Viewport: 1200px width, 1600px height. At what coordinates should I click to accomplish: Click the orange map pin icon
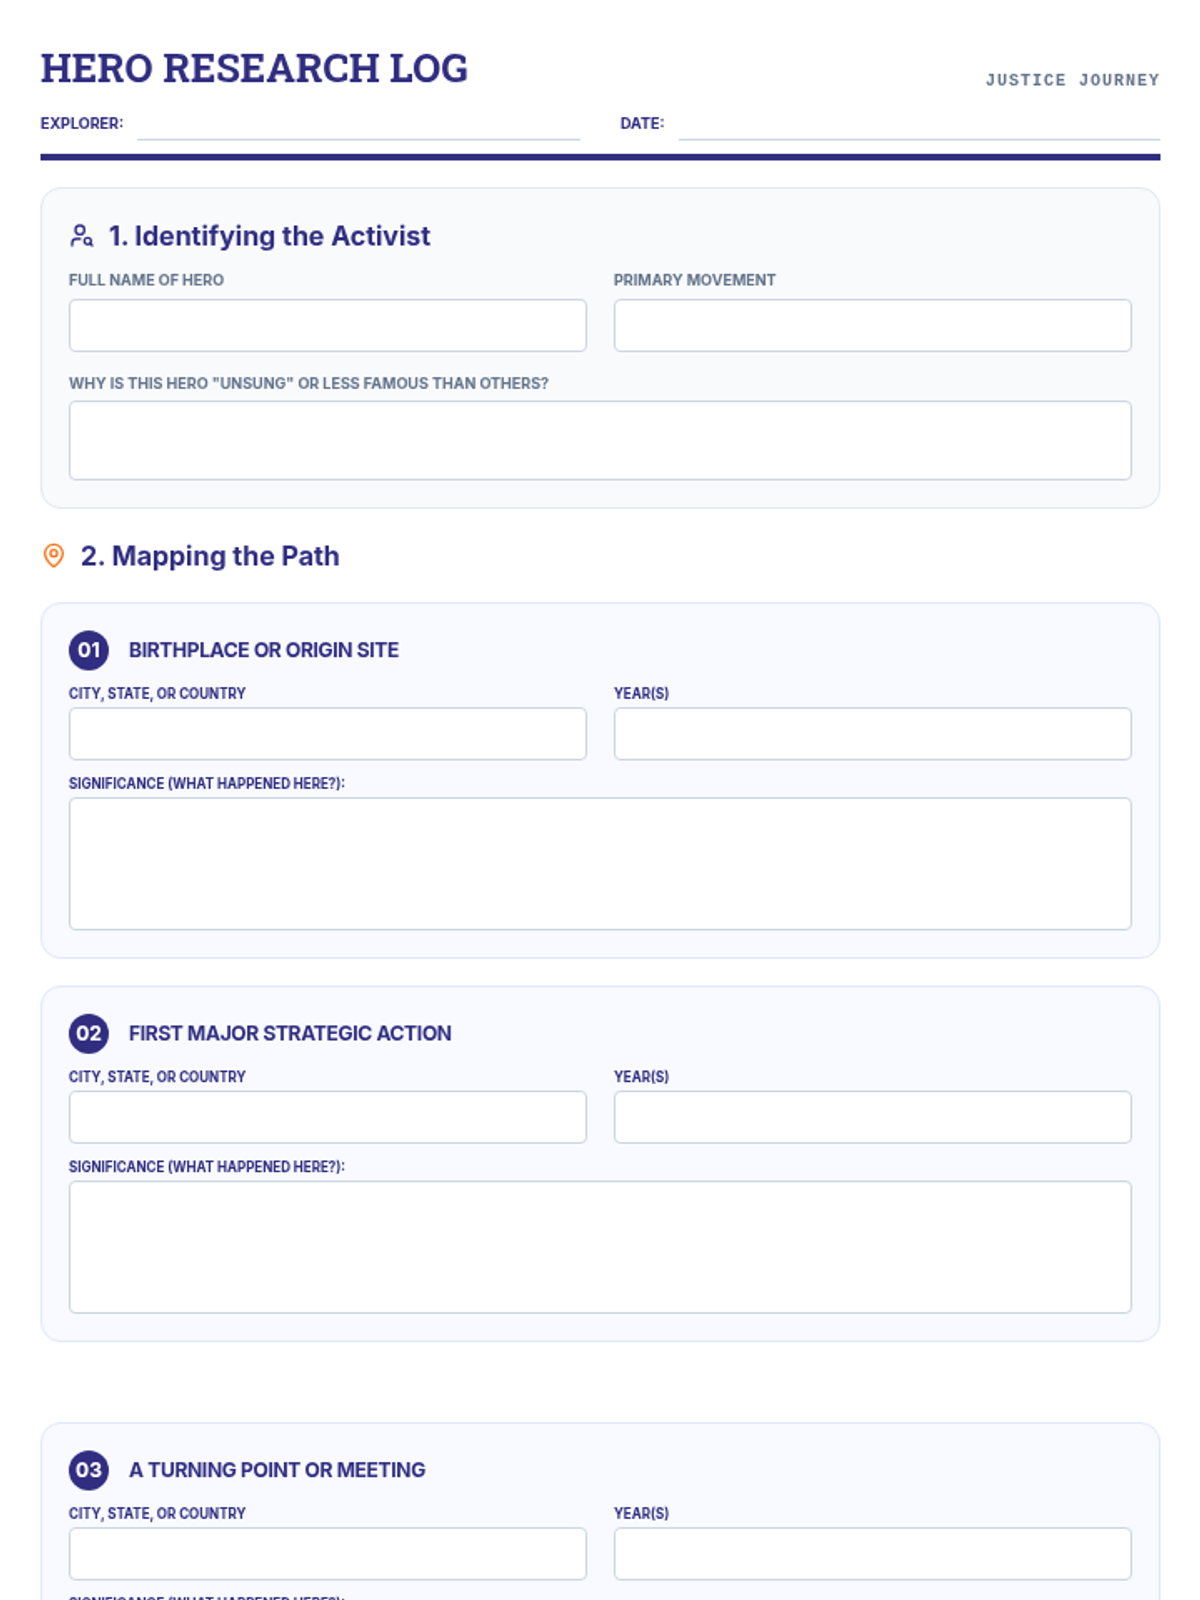[x=54, y=556]
